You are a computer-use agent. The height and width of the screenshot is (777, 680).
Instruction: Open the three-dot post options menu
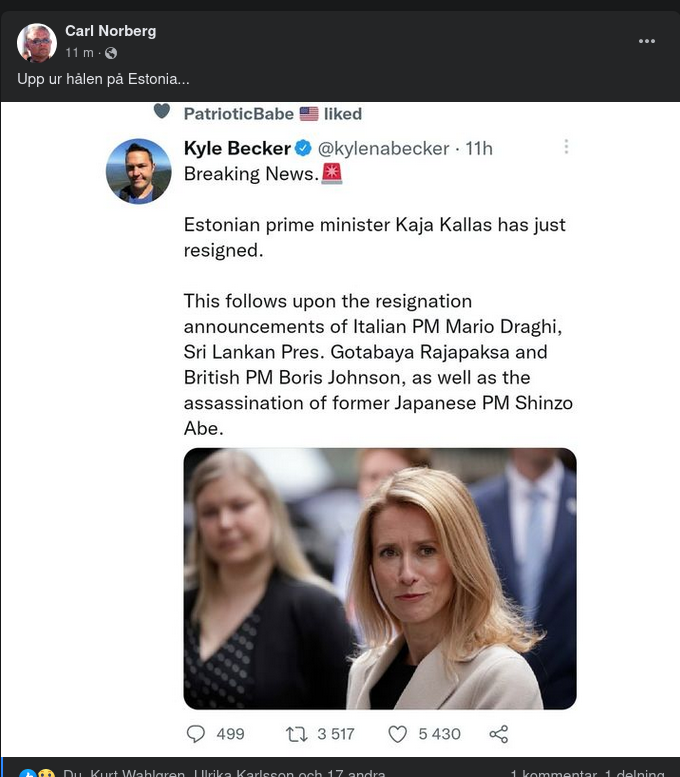point(647,41)
